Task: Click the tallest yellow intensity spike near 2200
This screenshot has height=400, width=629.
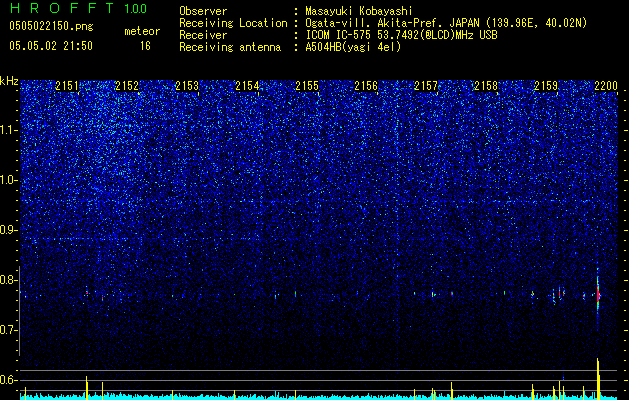Action: pos(598,379)
